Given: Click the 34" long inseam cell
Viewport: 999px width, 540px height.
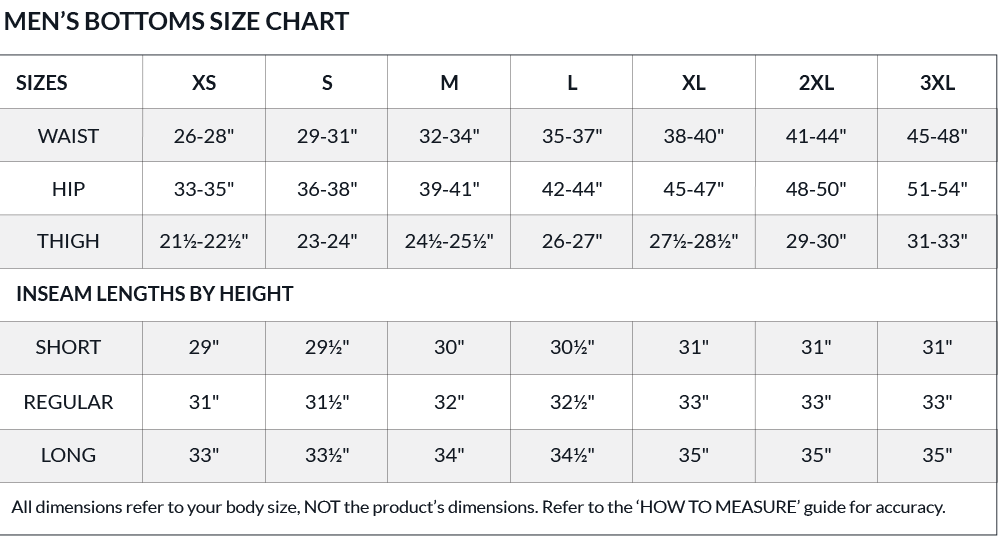Looking at the screenshot, I should point(449,455).
